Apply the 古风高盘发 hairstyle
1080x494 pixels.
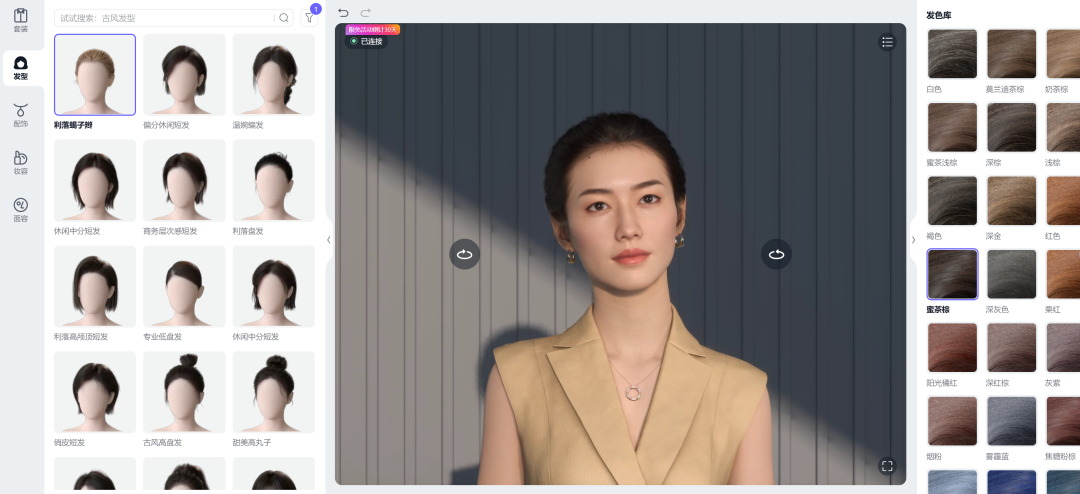pyautogui.click(x=184, y=392)
